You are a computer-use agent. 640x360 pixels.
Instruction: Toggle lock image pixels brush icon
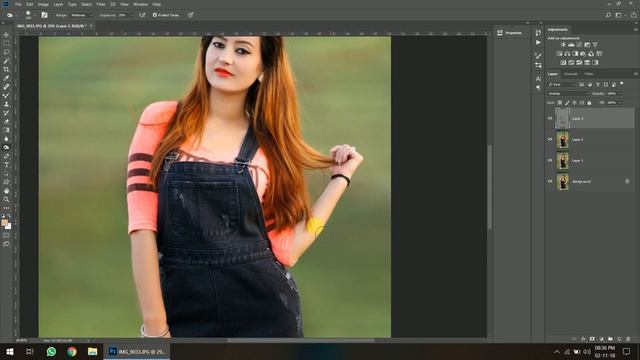567,102
